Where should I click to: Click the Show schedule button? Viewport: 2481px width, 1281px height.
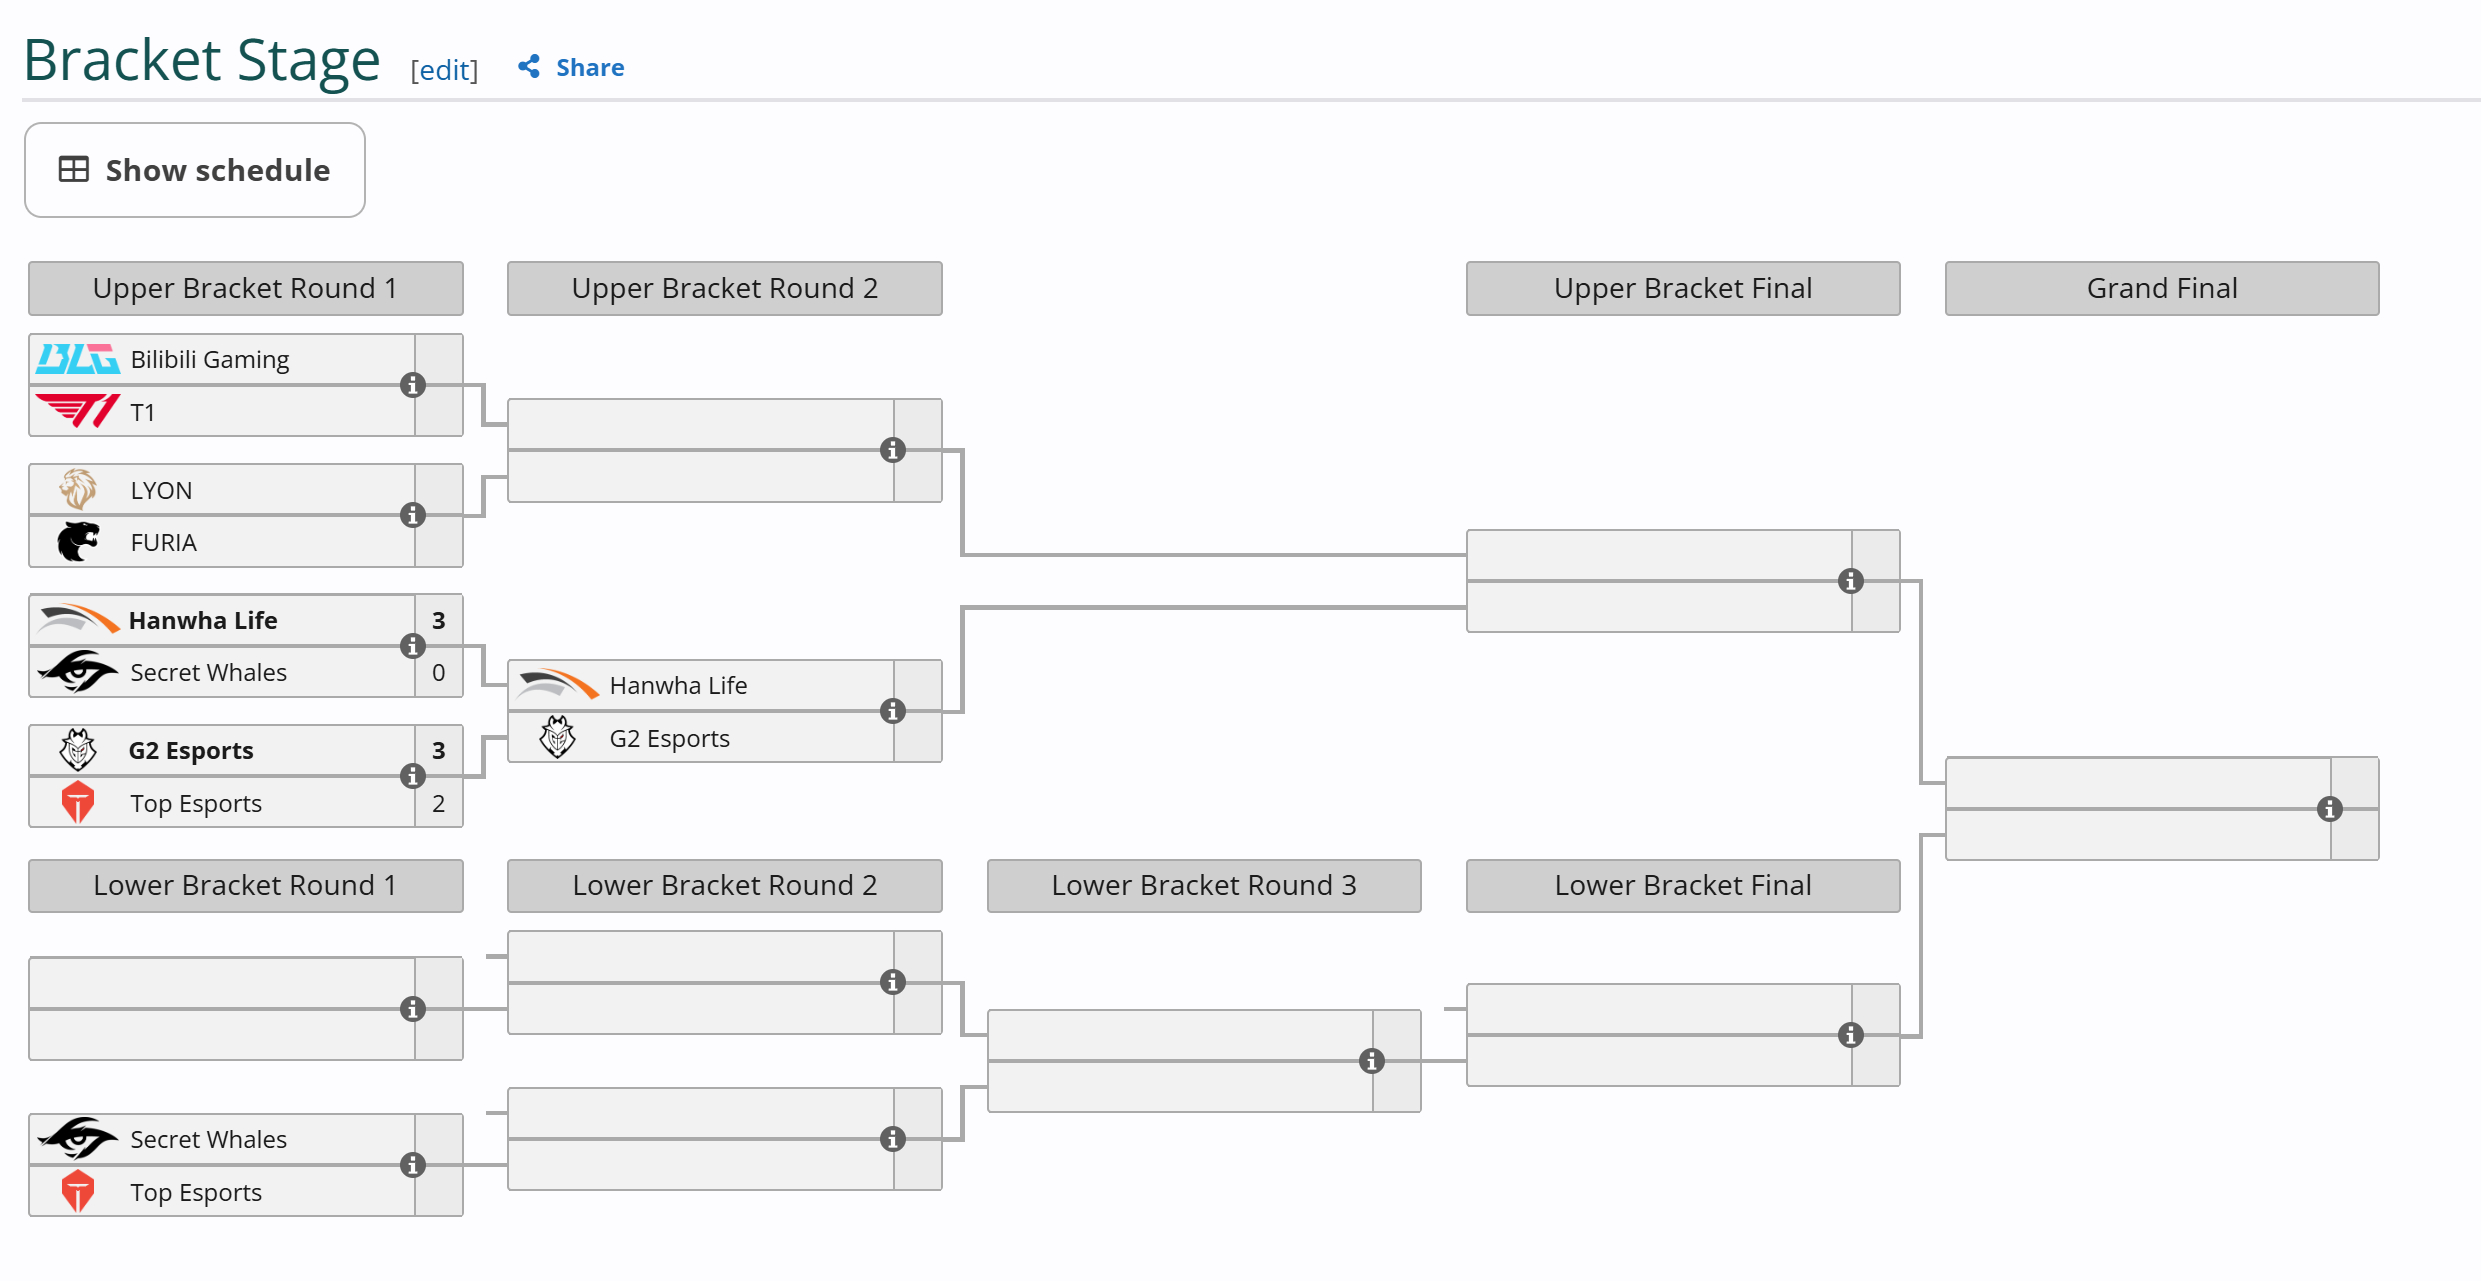(195, 170)
